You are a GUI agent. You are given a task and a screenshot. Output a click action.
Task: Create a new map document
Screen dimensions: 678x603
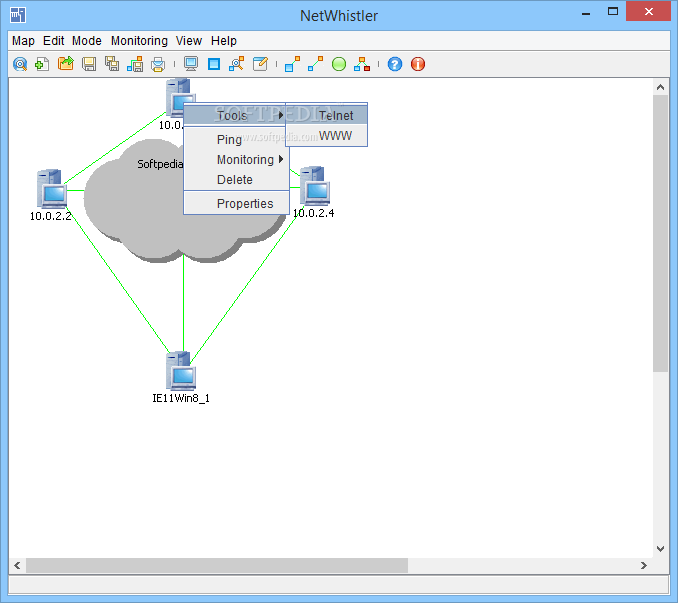coord(42,64)
